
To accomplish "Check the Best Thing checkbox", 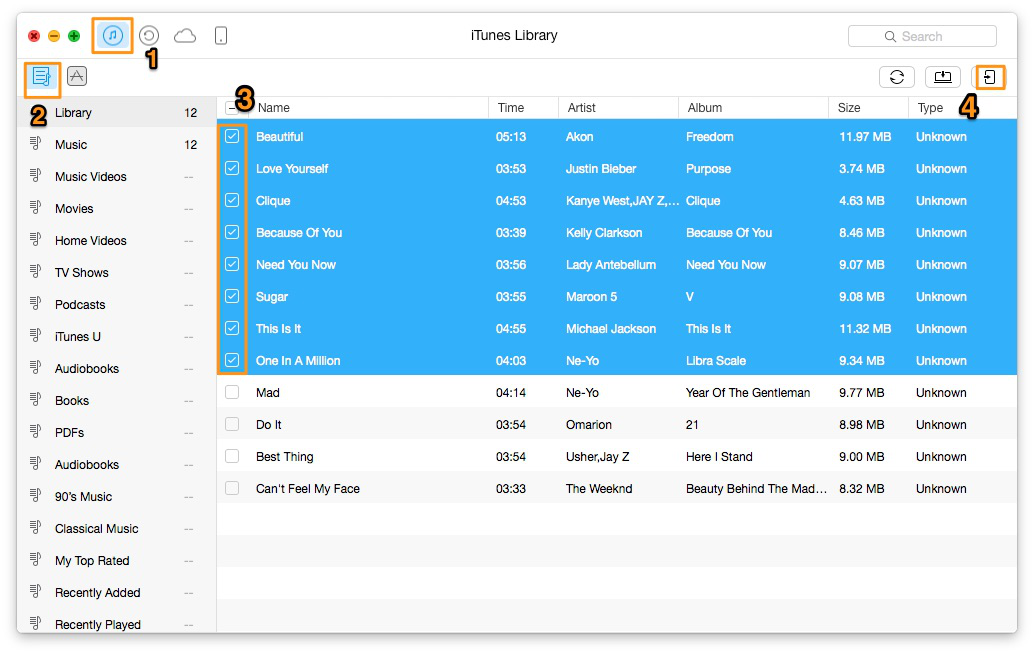I will pos(232,456).
